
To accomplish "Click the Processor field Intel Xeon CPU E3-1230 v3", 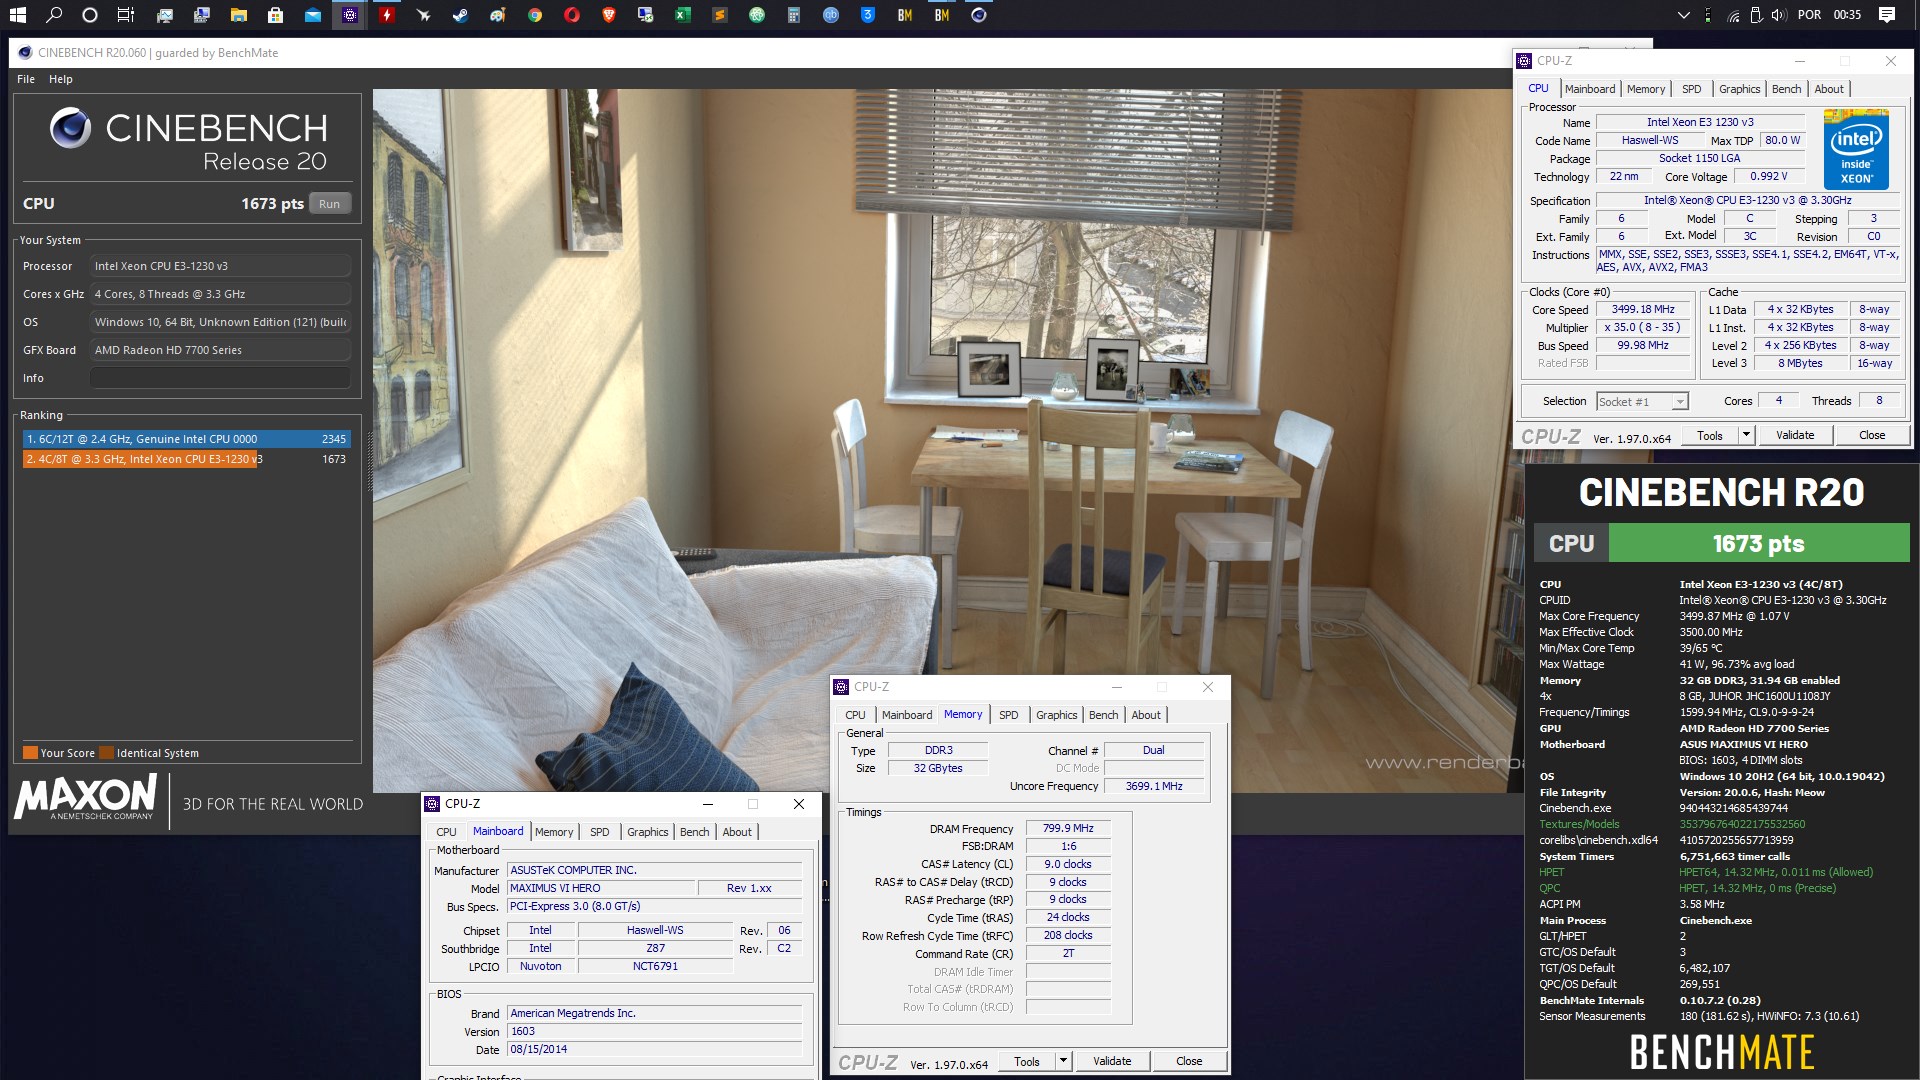I will point(220,266).
